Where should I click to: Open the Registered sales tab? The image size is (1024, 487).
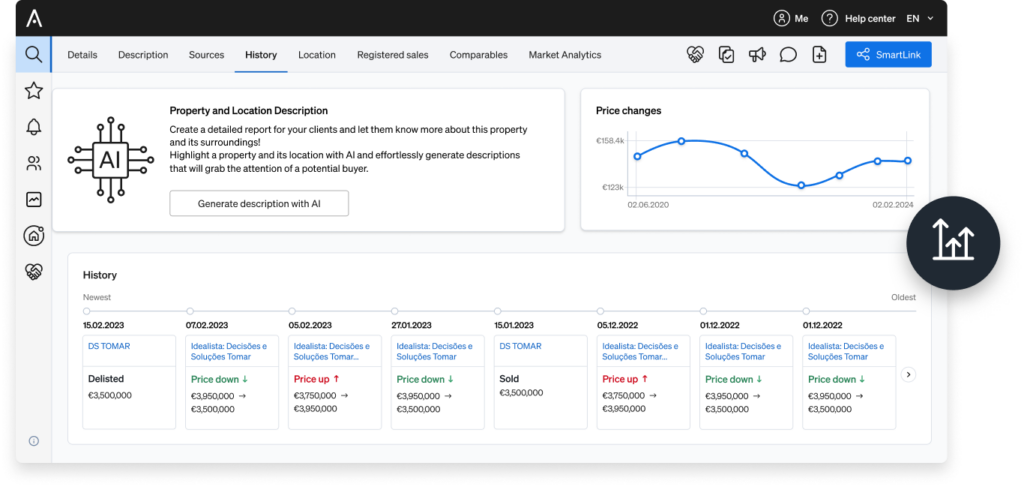tap(392, 55)
